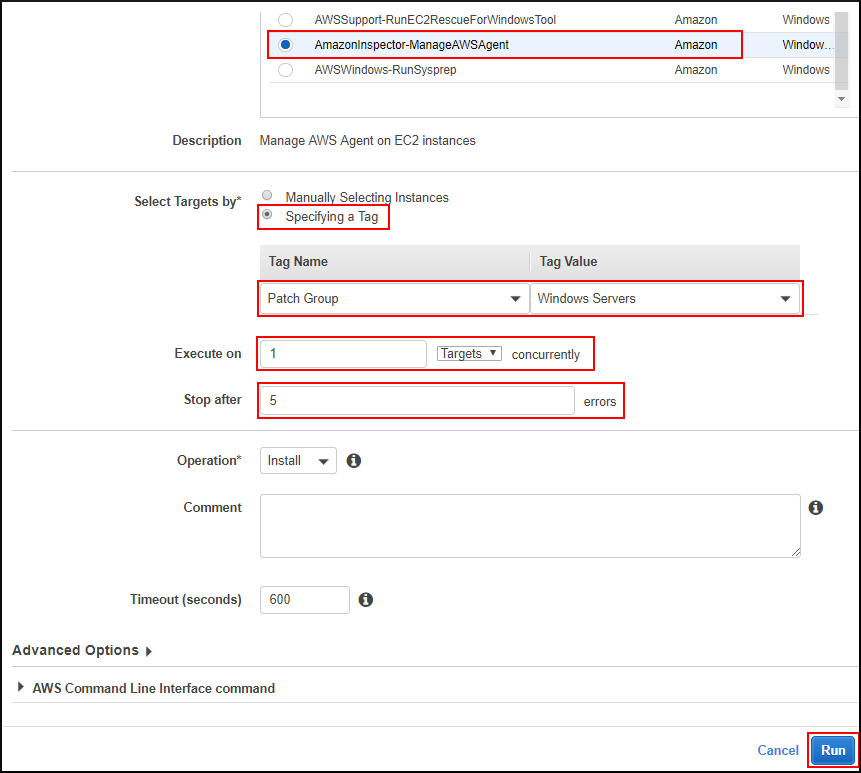The width and height of the screenshot is (861, 773).
Task: Click the Cancel link
Action: [x=777, y=750]
